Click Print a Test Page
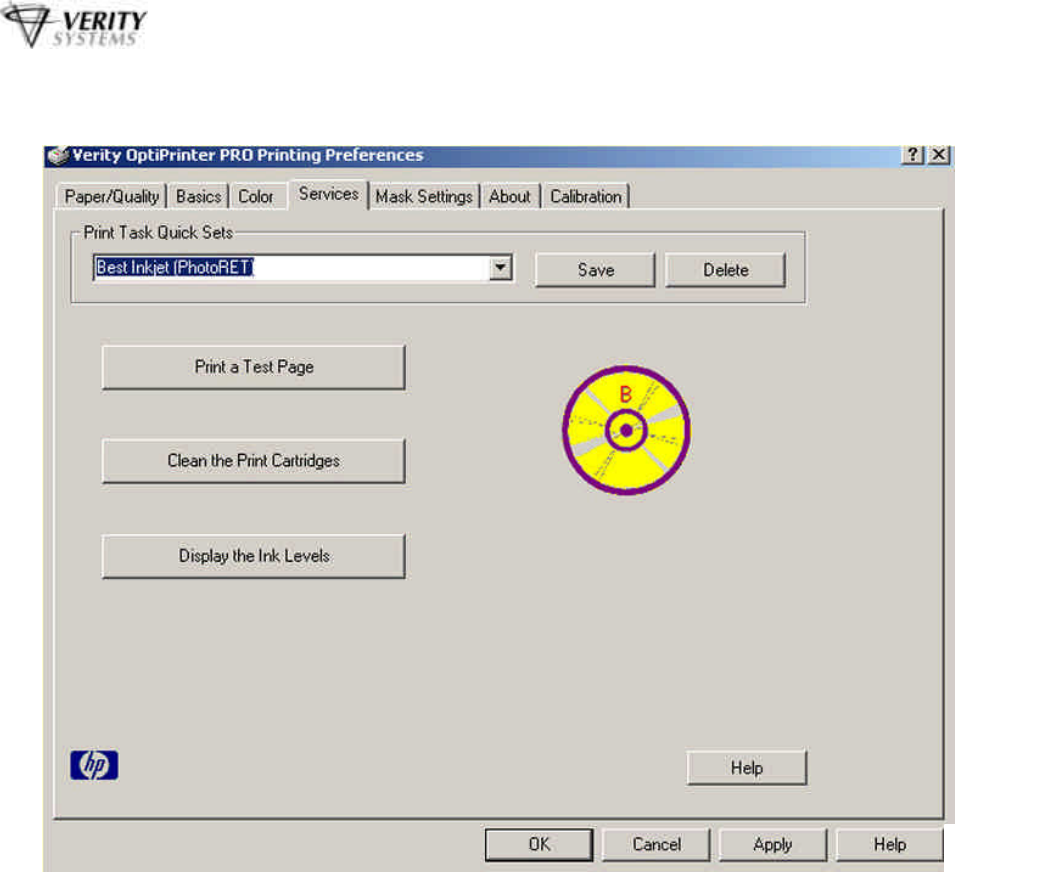 (x=254, y=367)
